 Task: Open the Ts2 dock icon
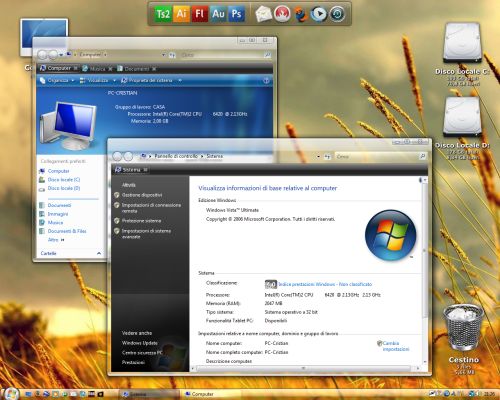pos(163,14)
